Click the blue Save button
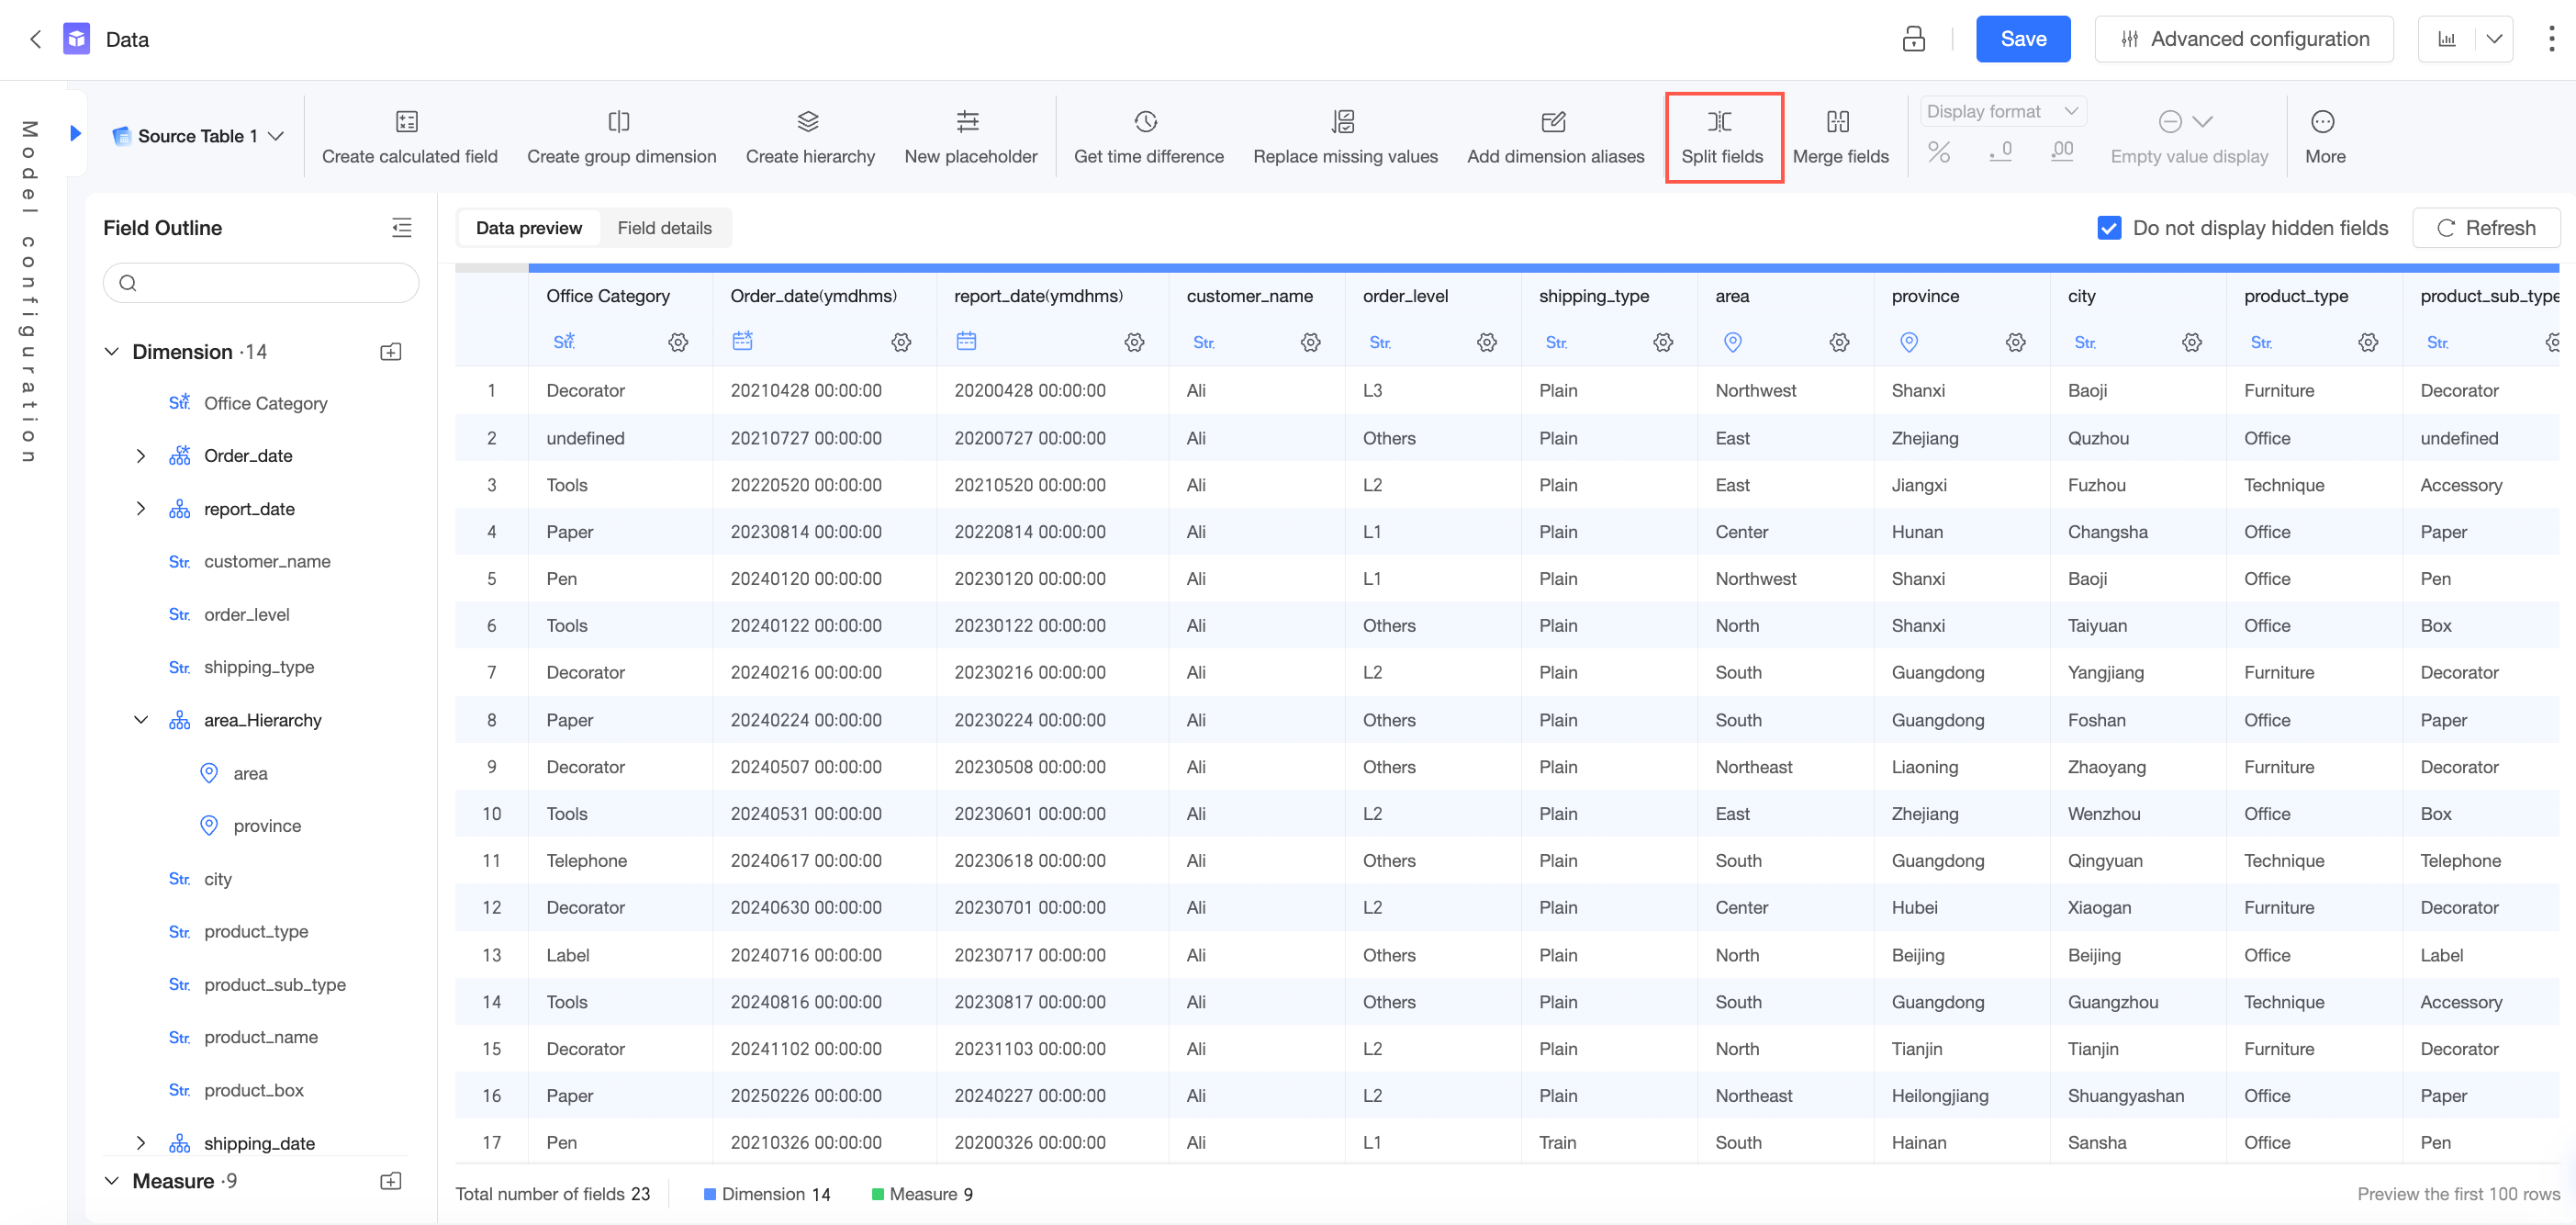 [x=2022, y=39]
